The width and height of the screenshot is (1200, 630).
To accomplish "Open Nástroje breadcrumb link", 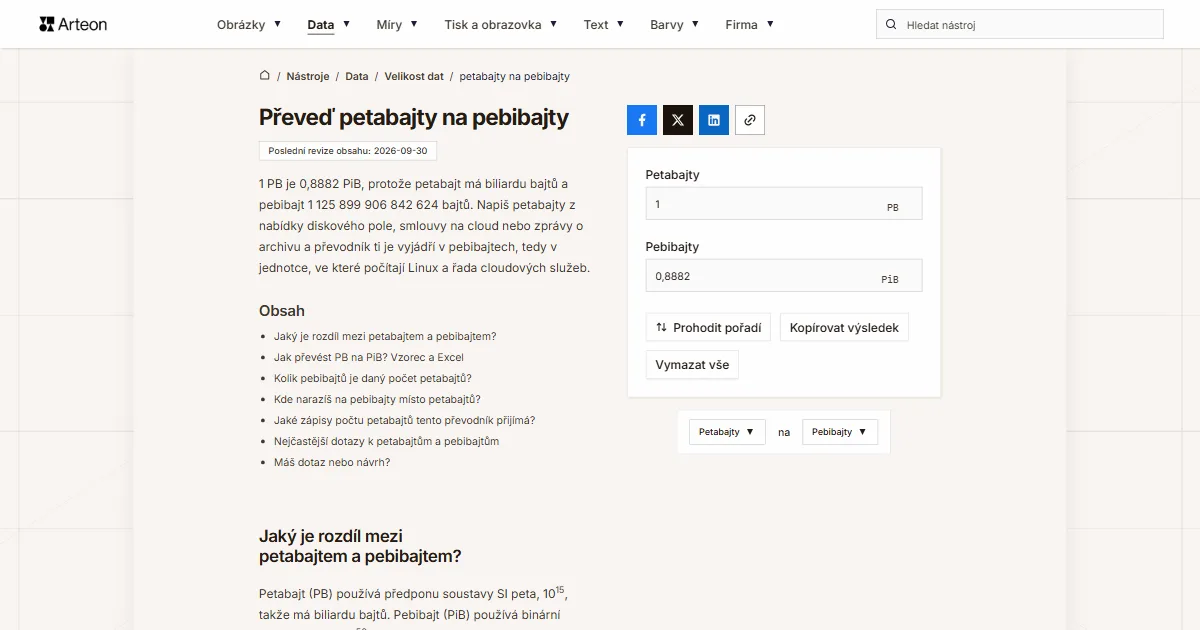I will point(308,76).
